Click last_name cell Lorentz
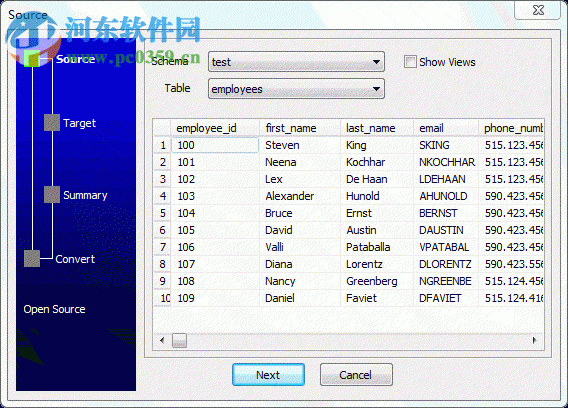This screenshot has width=568, height=408. click(377, 264)
